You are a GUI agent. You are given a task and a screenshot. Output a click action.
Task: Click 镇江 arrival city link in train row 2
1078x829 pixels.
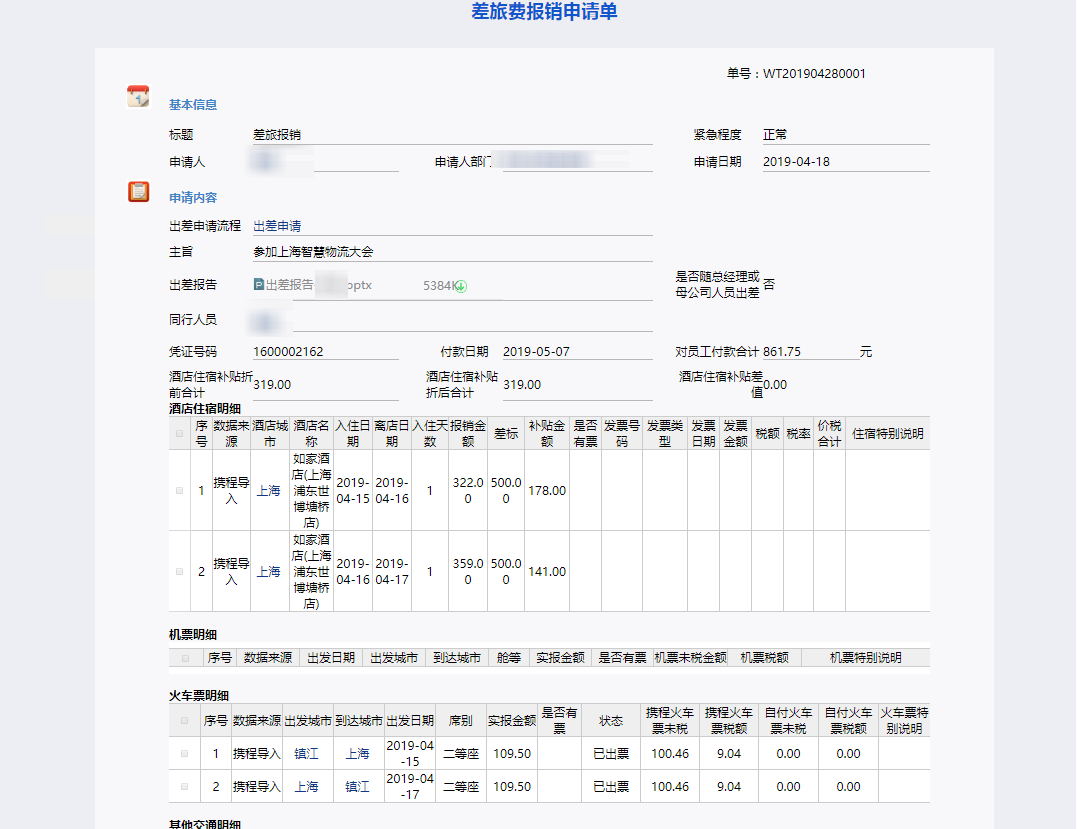click(x=358, y=786)
